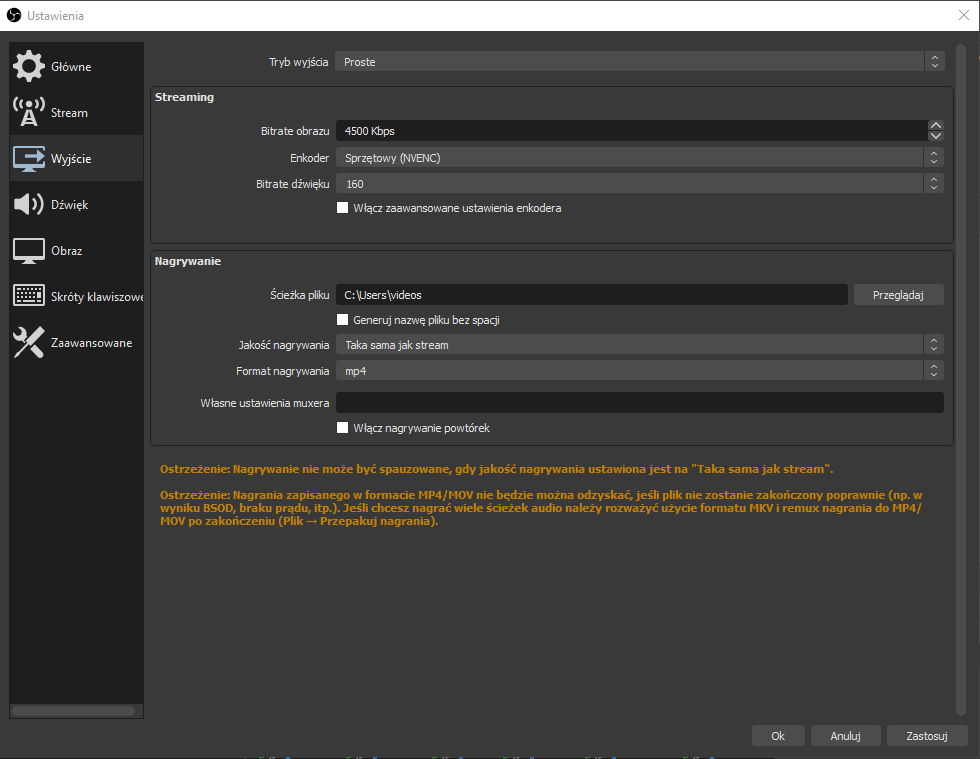Expand the Format nagrywania mp4 dropdown
This screenshot has height=759, width=980.
638,371
